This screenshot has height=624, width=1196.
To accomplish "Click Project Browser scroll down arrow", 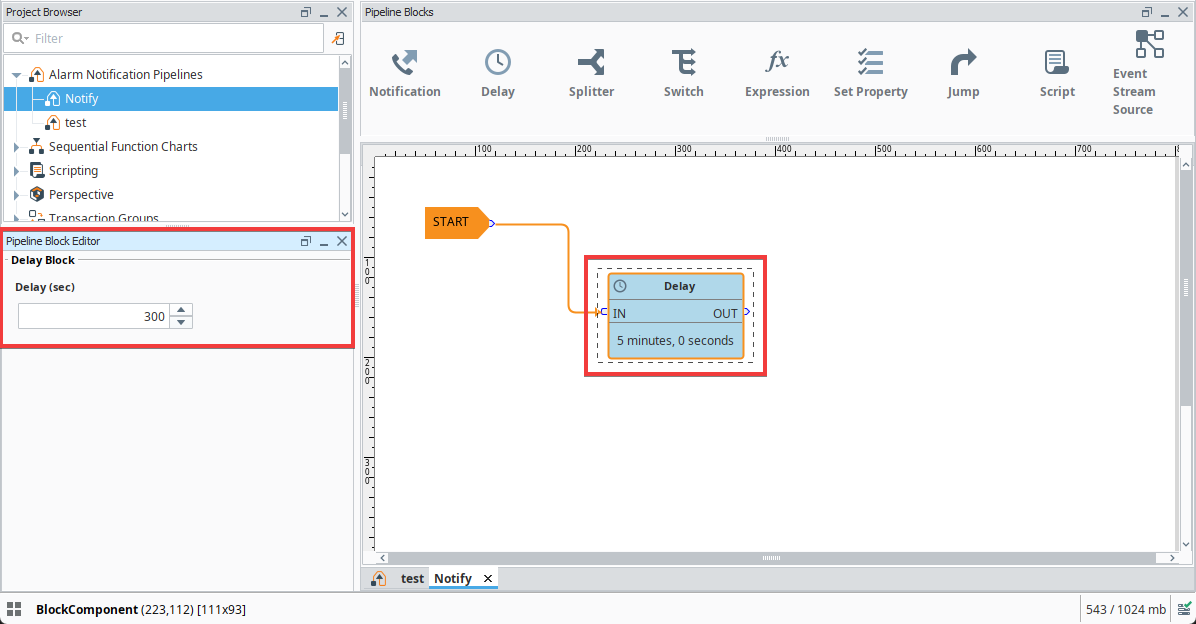I will point(345,215).
